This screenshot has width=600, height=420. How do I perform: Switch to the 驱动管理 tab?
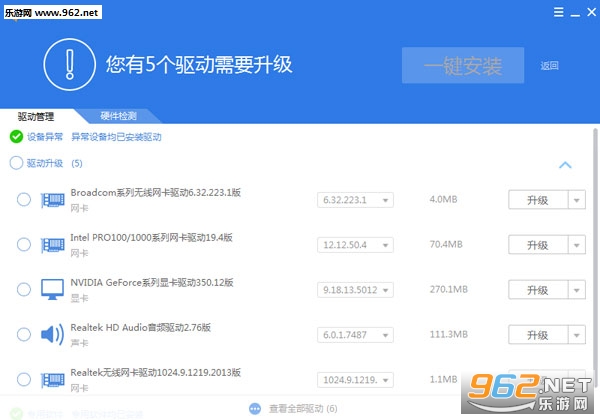(36, 116)
